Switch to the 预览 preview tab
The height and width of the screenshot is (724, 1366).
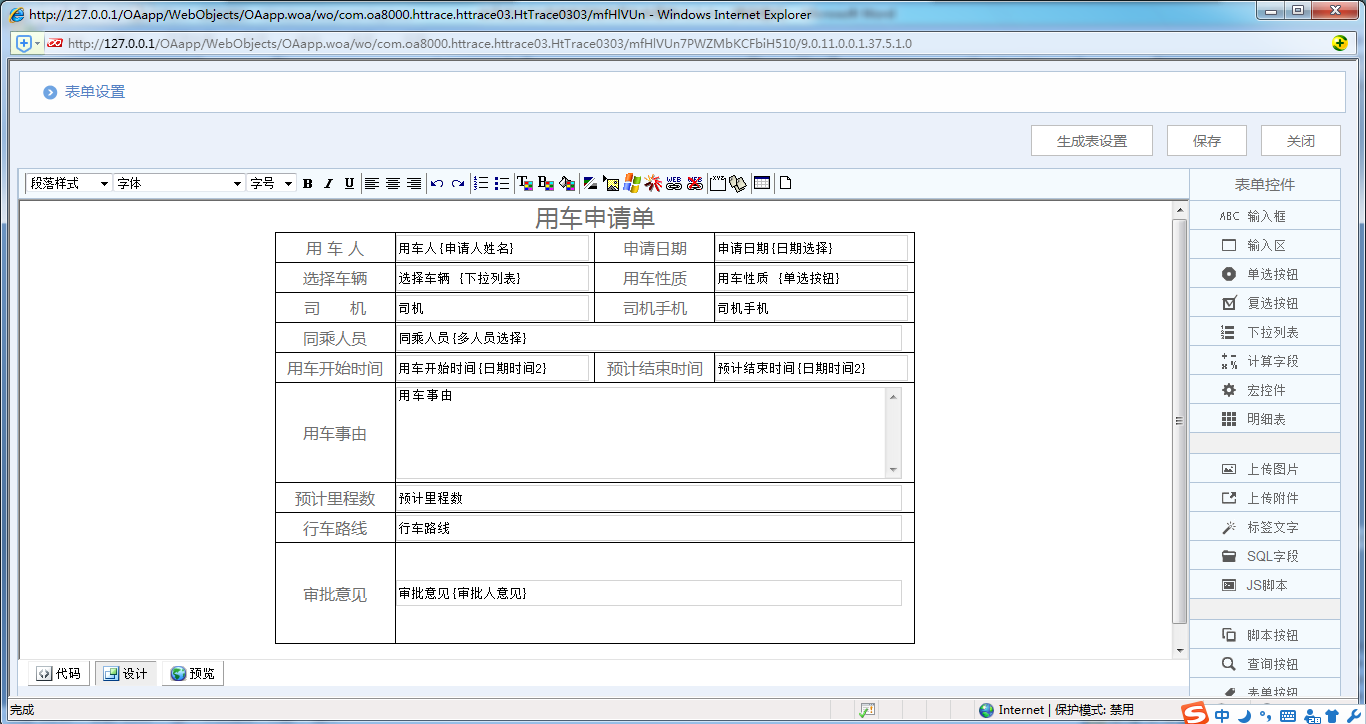click(x=193, y=674)
